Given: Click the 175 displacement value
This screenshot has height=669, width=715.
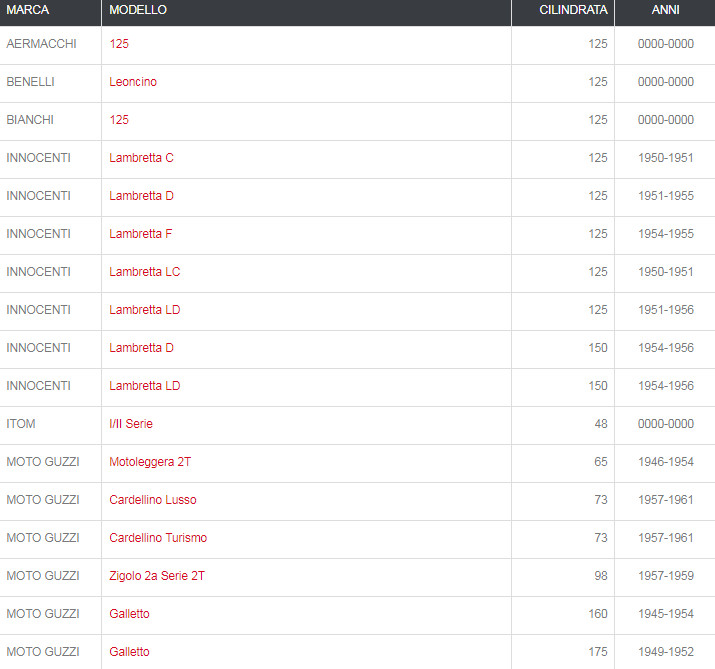Looking at the screenshot, I should click(598, 652).
